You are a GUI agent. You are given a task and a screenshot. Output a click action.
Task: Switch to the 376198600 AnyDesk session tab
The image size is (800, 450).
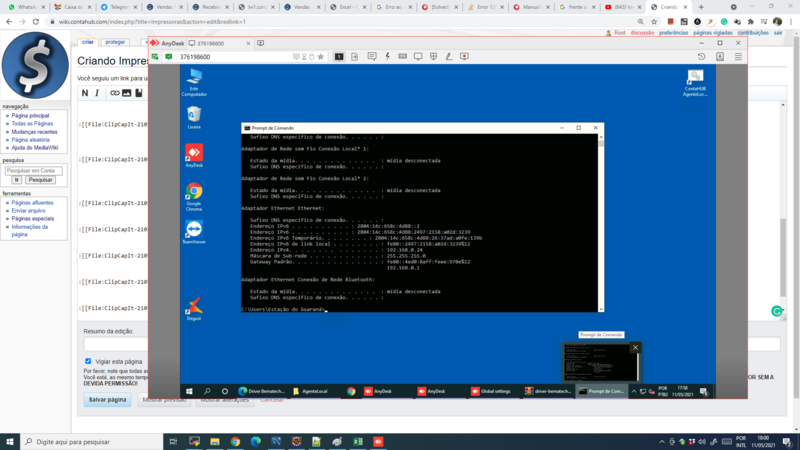[219, 43]
